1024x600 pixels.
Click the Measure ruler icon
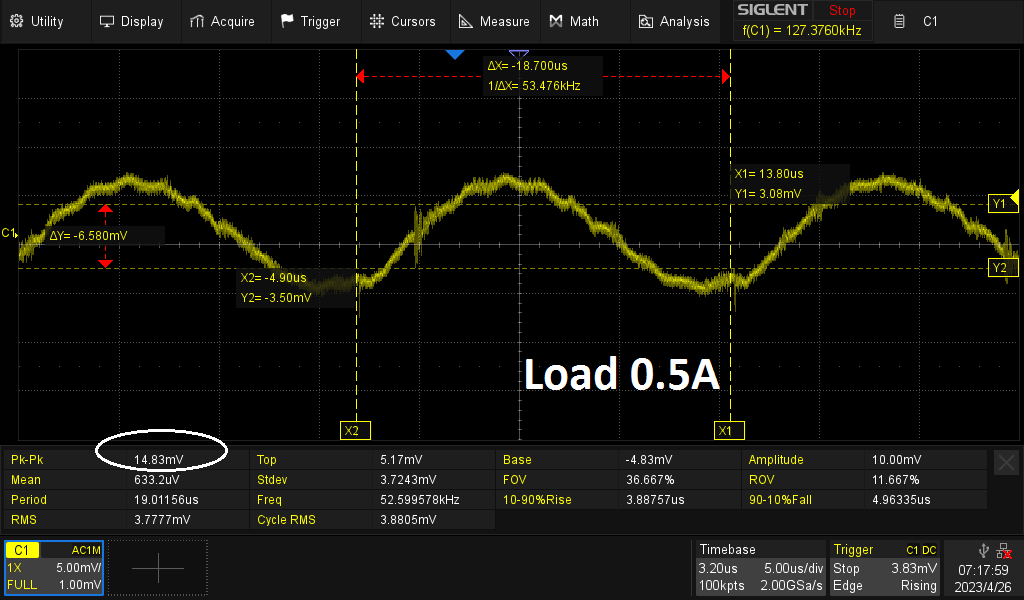(x=466, y=22)
